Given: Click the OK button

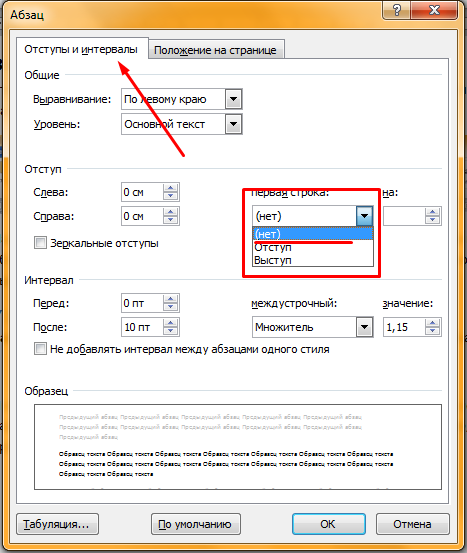Looking at the screenshot, I should coord(328,524).
